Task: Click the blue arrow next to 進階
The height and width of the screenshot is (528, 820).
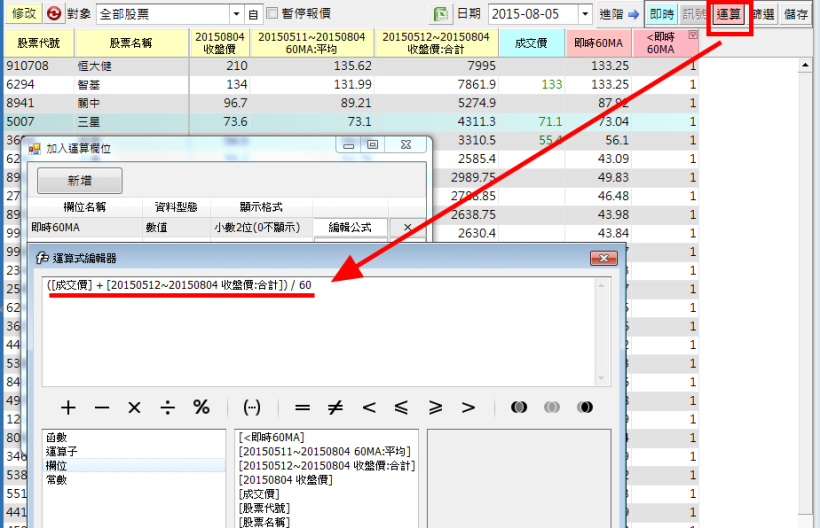Action: click(634, 14)
